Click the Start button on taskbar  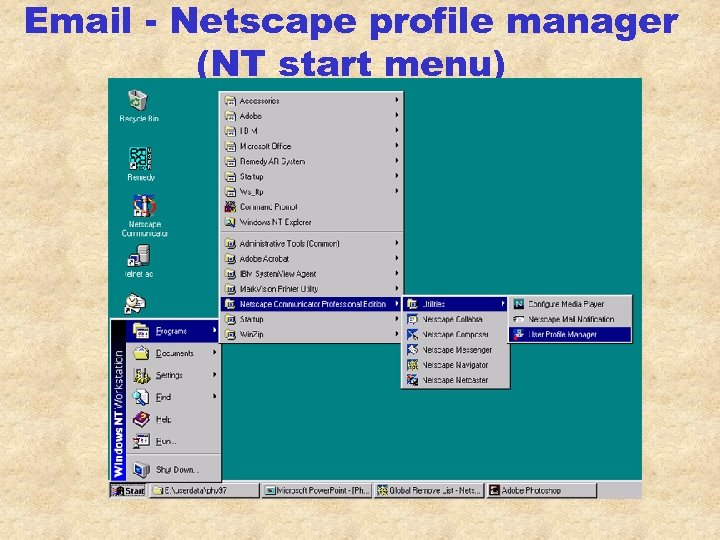coord(128,490)
